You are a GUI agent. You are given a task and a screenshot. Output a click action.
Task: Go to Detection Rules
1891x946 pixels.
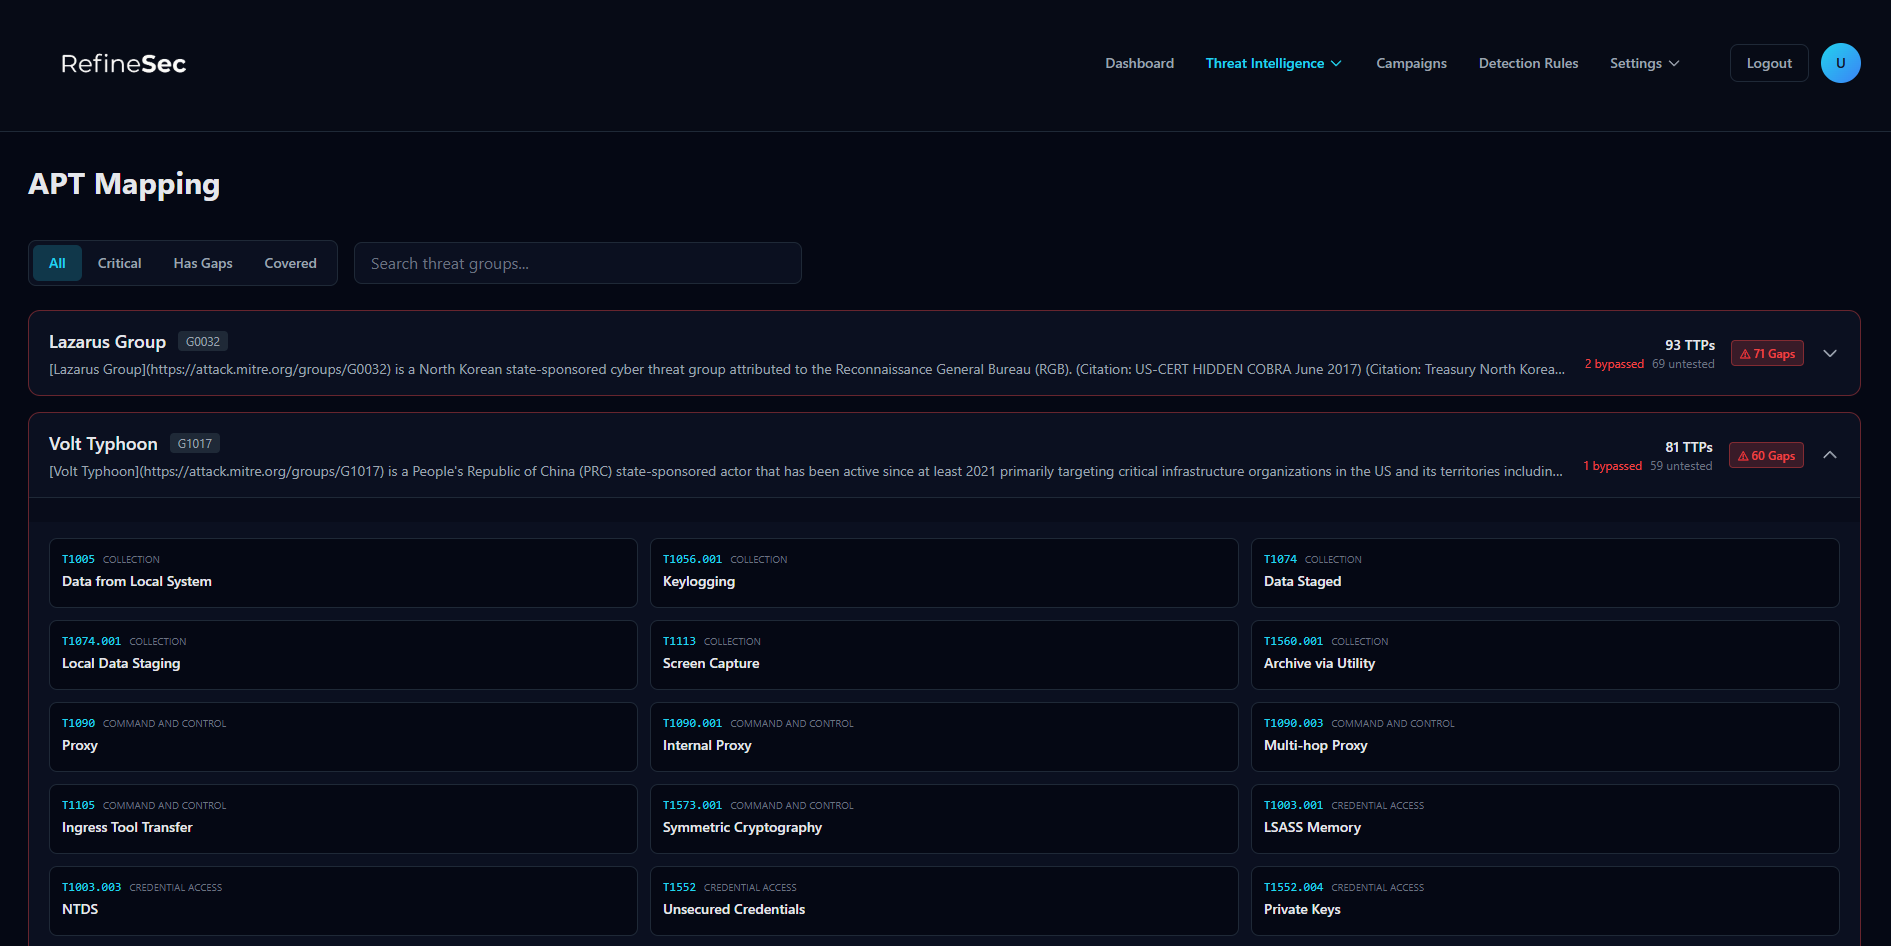(x=1528, y=63)
